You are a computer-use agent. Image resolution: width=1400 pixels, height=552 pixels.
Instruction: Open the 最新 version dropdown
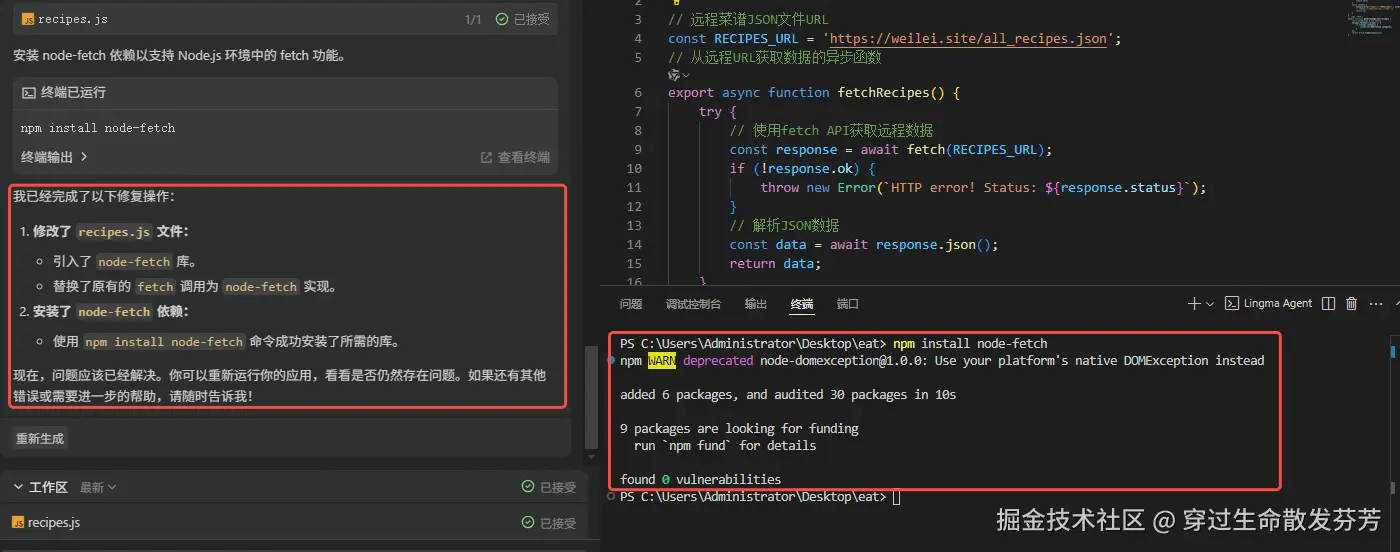pos(98,487)
